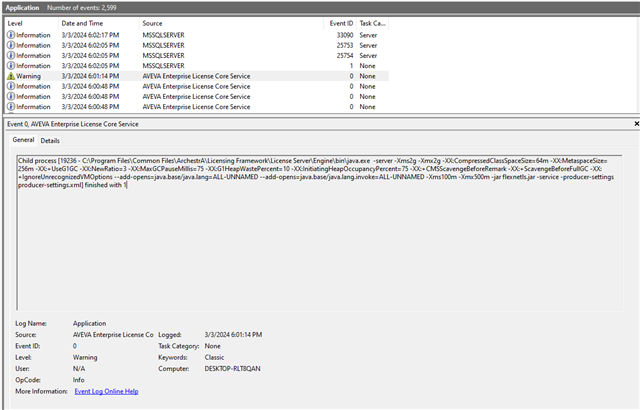Click the 'Event 0, AVEVA Enterprise License Core Service' pane title

[73, 124]
